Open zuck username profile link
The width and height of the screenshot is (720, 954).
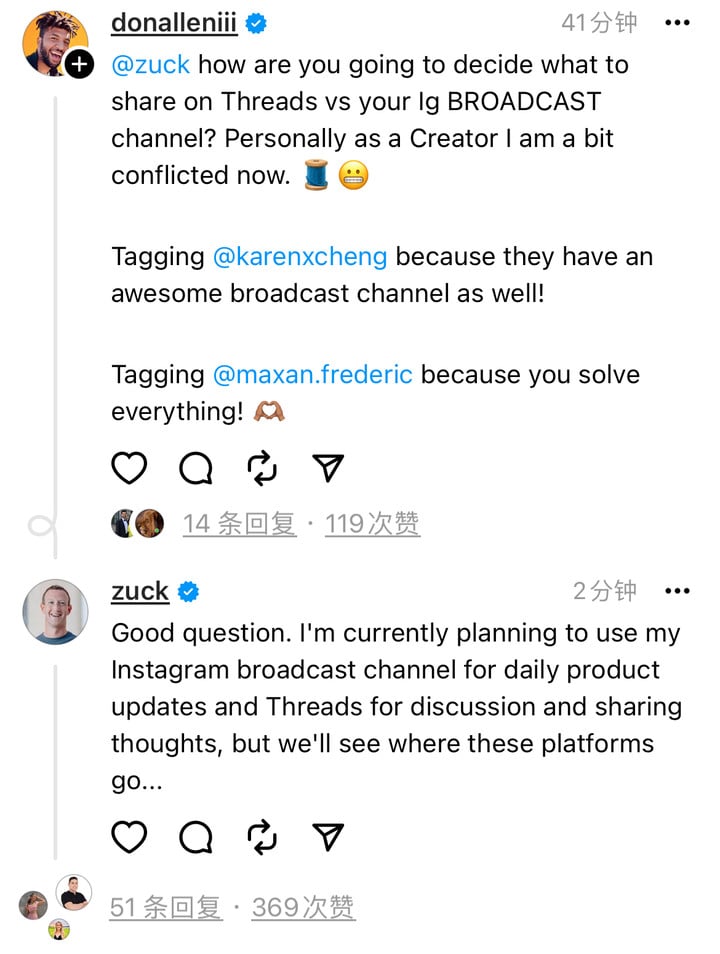click(140, 591)
